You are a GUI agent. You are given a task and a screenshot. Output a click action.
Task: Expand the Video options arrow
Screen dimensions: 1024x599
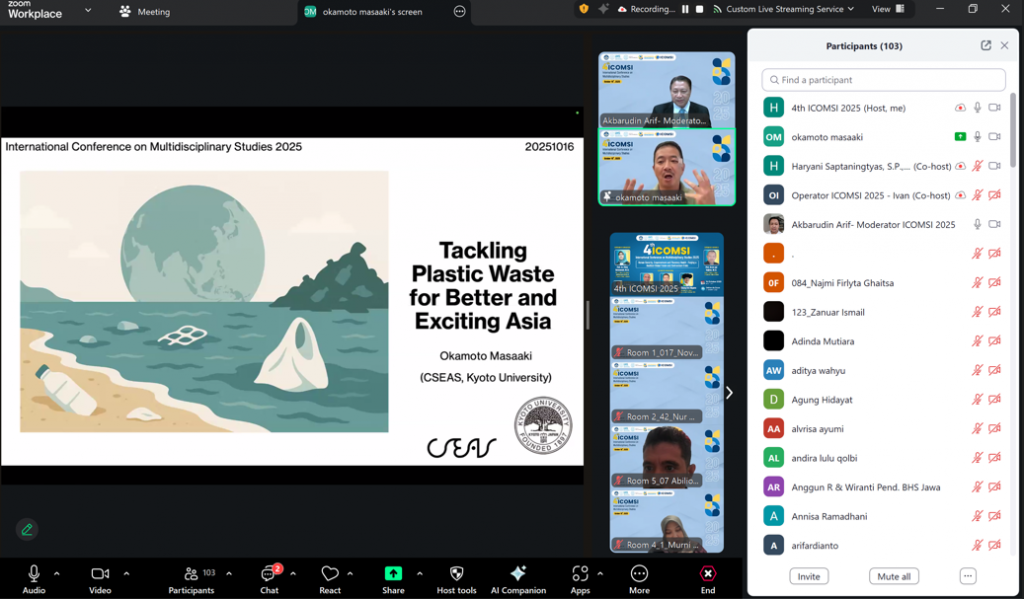(x=126, y=574)
